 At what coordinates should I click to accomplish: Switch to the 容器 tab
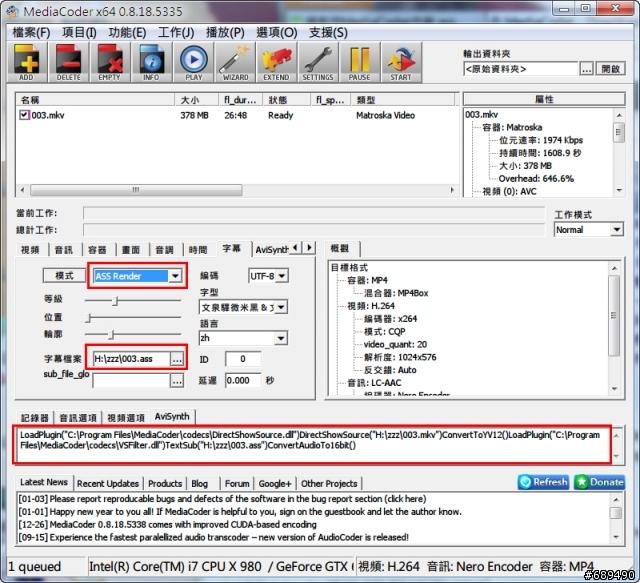[97, 249]
